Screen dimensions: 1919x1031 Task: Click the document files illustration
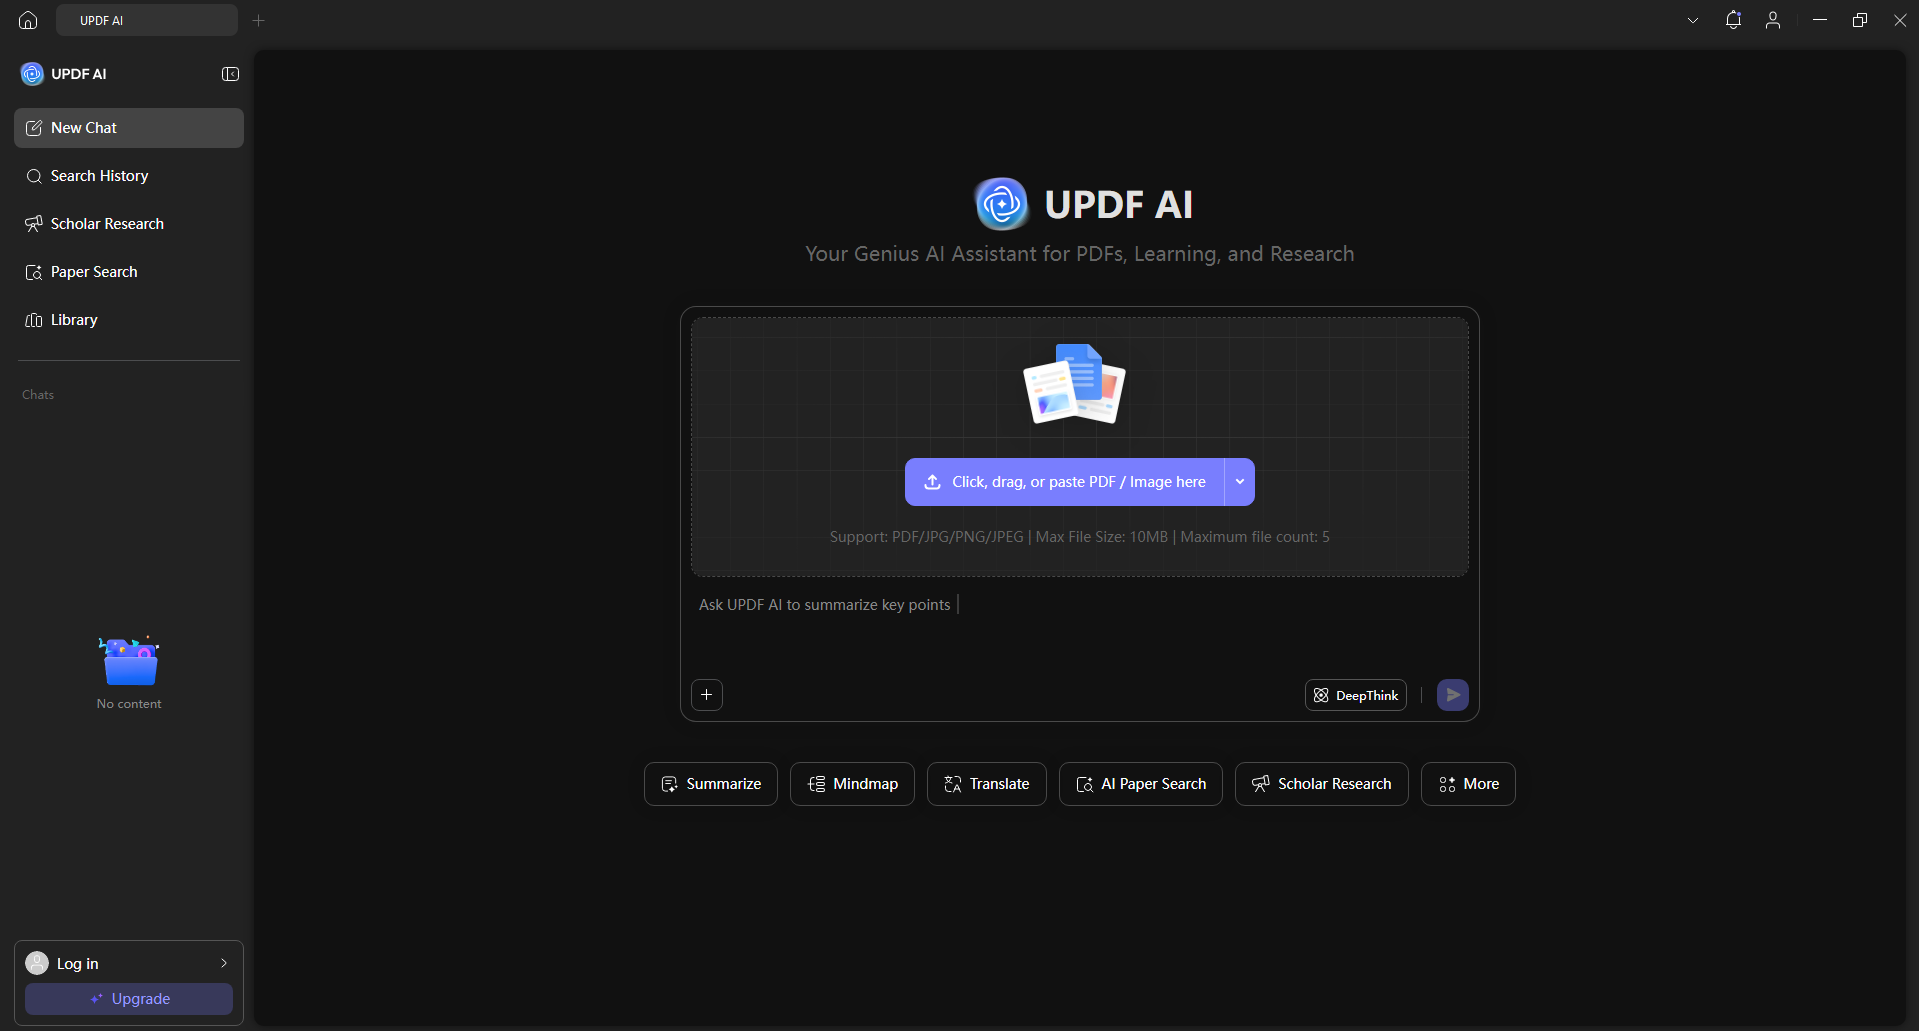(x=1075, y=384)
